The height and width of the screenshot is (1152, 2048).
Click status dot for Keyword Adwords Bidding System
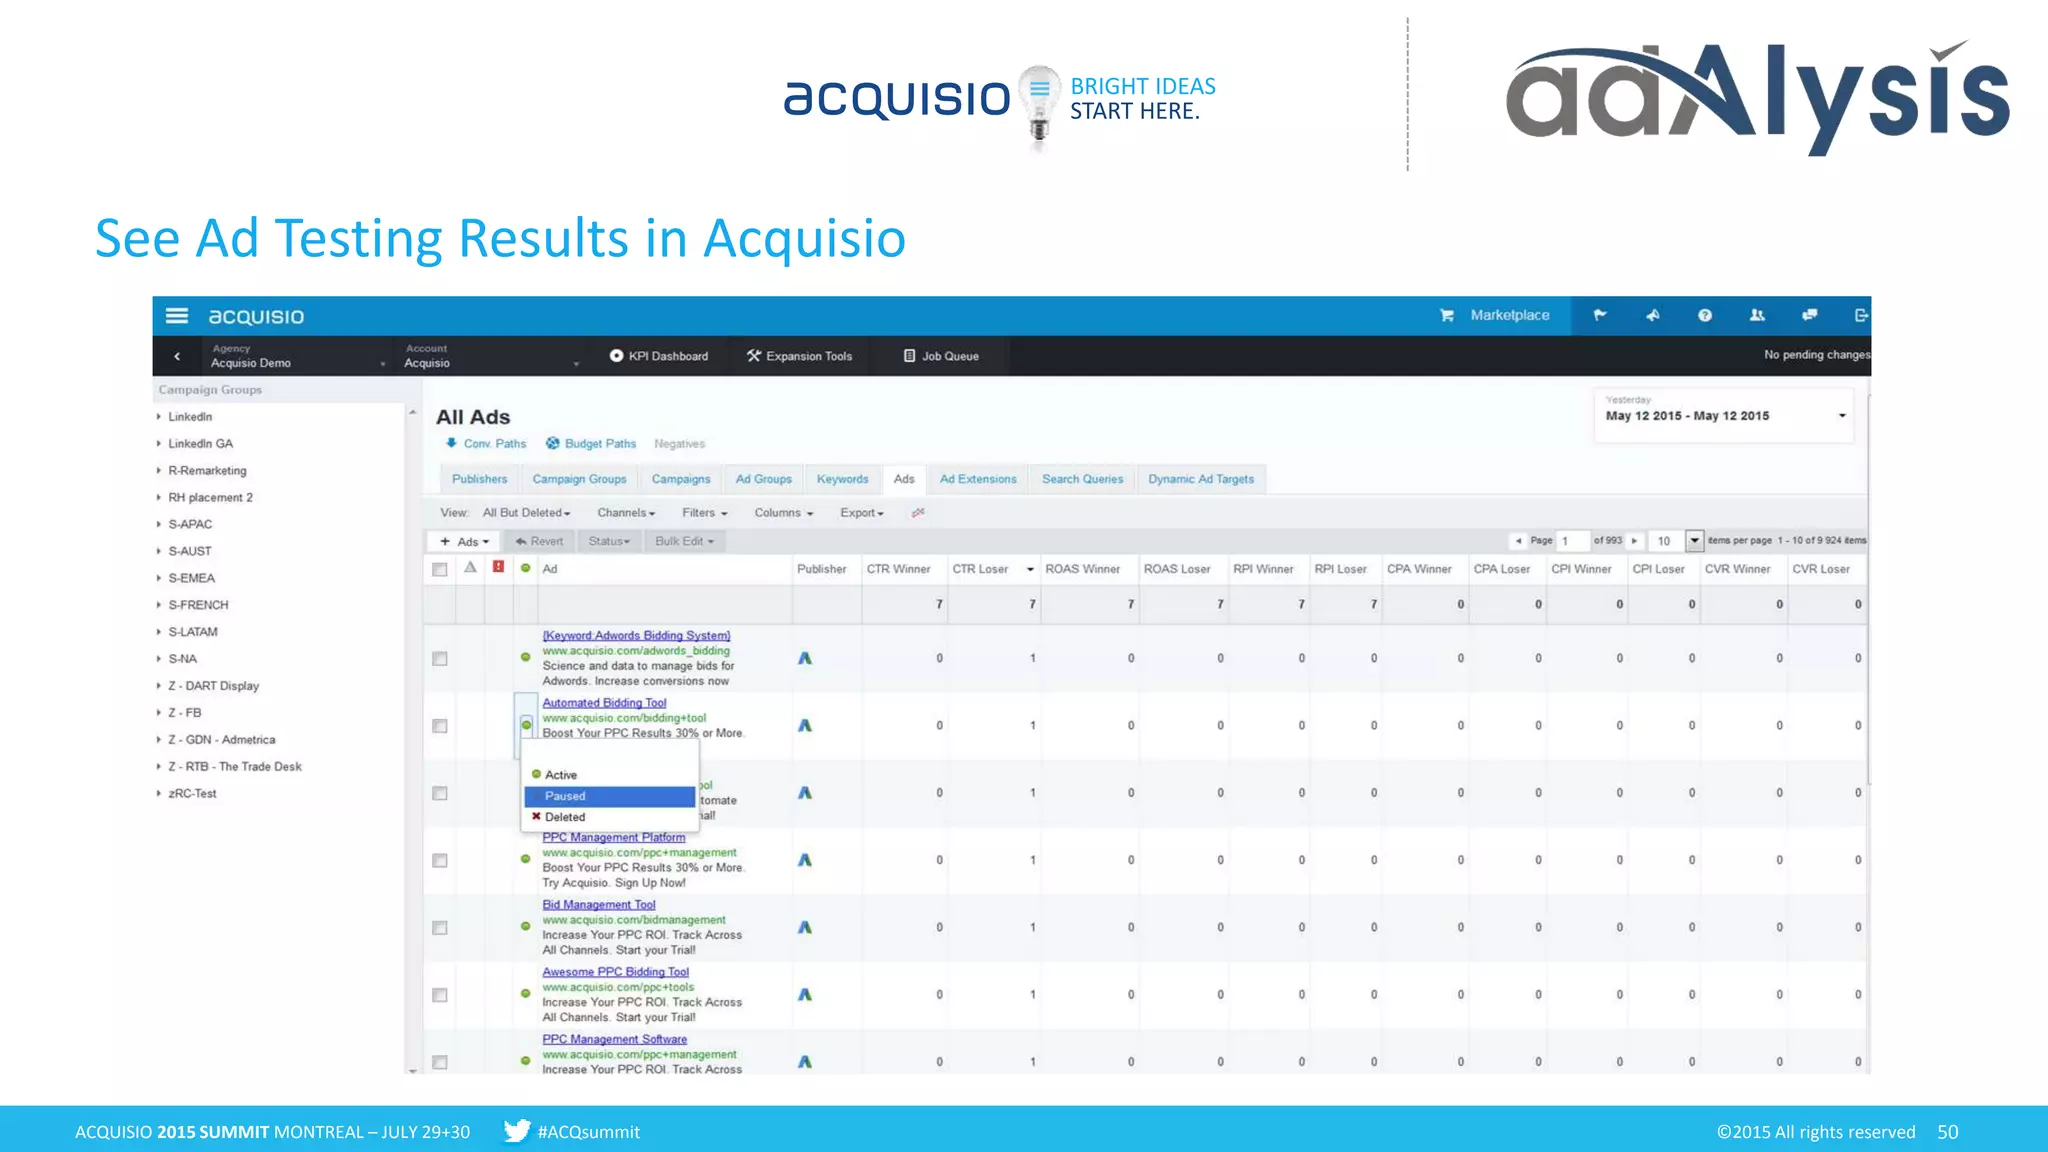[526, 657]
